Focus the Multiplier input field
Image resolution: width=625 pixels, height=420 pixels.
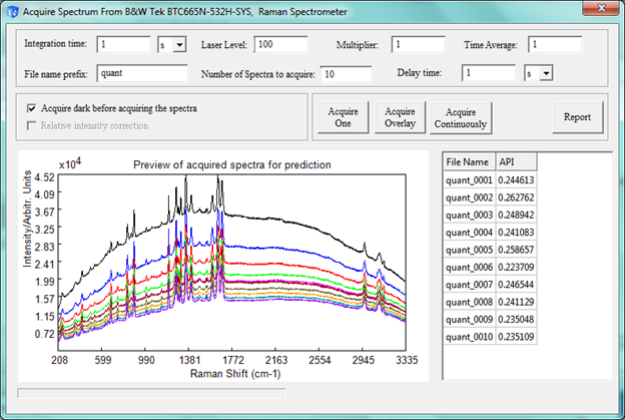click(x=418, y=44)
